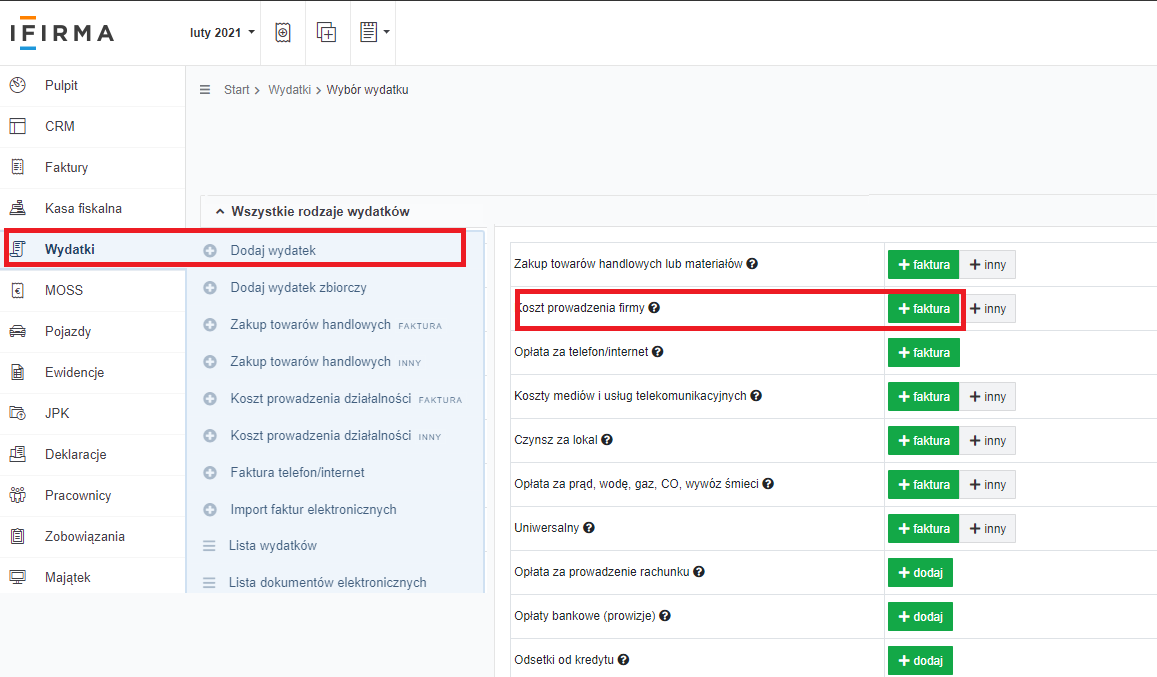This screenshot has height=677, width=1157.
Task: Go to Start breadcrumb
Action: [237, 90]
